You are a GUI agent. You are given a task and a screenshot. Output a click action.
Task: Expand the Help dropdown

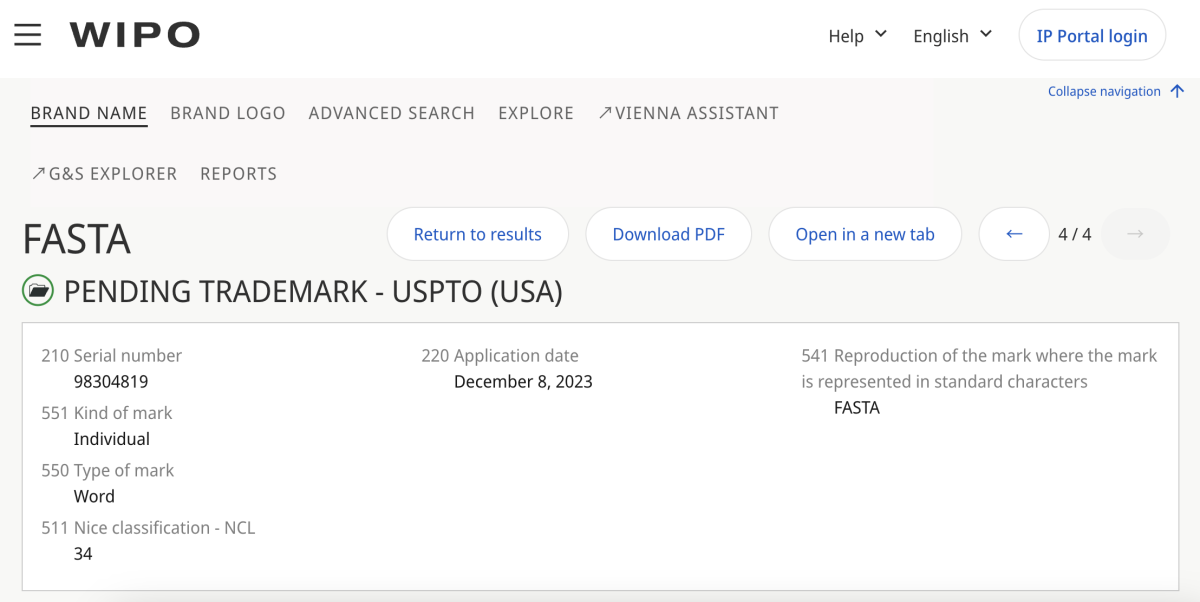[x=858, y=36]
